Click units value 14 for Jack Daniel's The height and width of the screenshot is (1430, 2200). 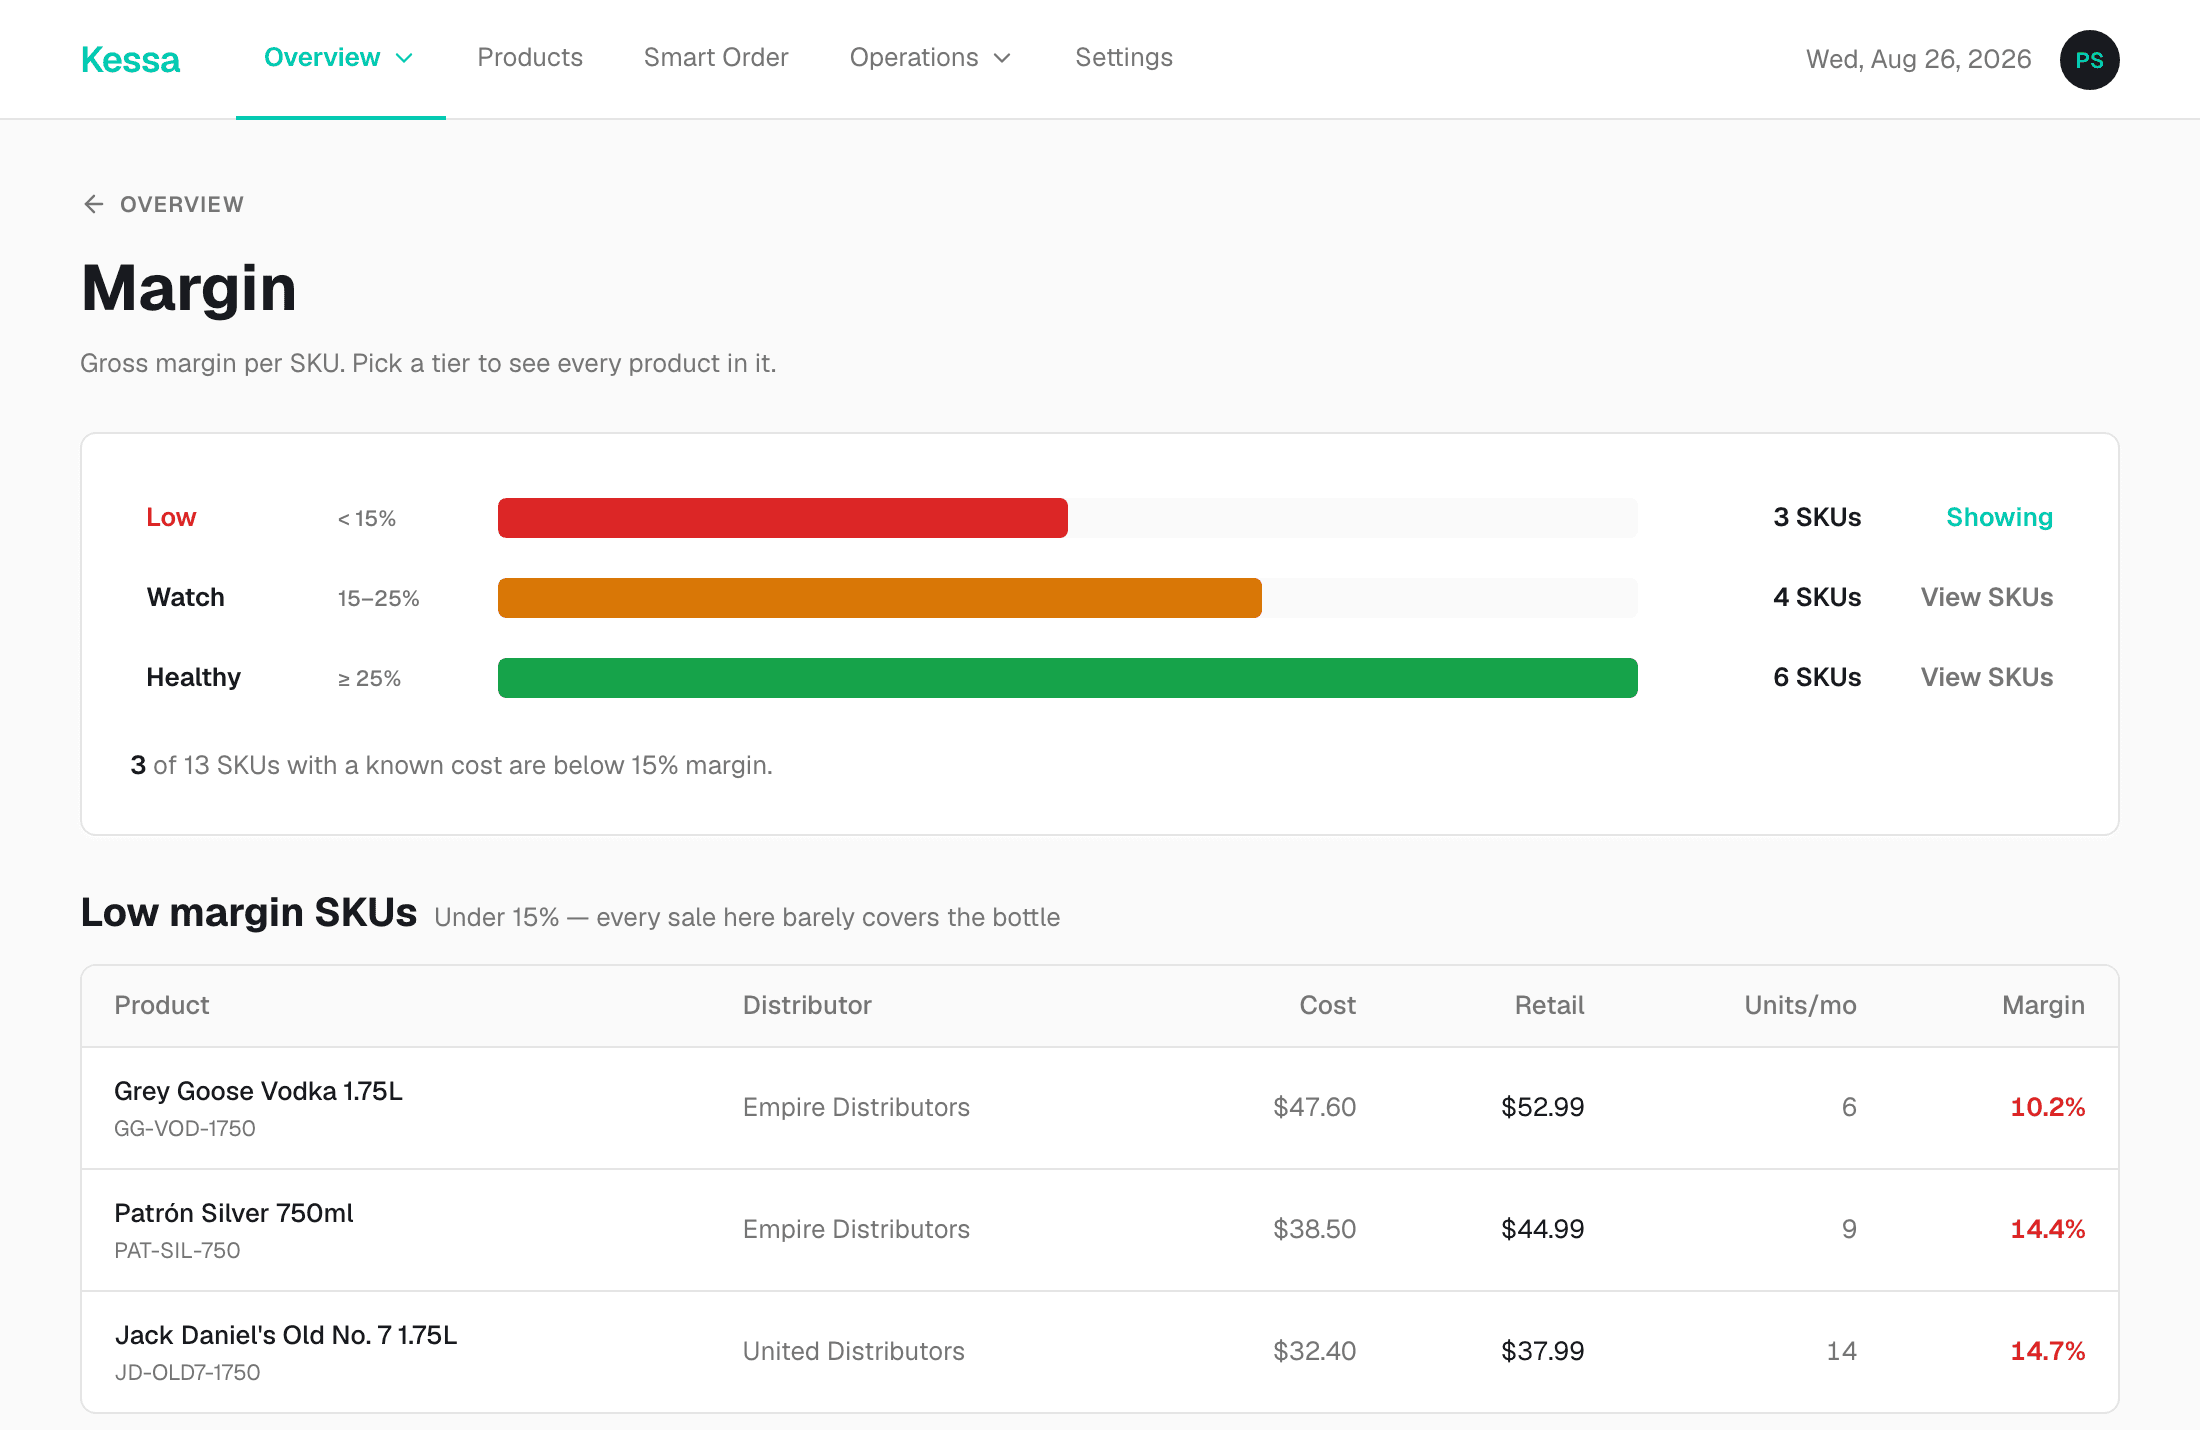[1841, 1351]
